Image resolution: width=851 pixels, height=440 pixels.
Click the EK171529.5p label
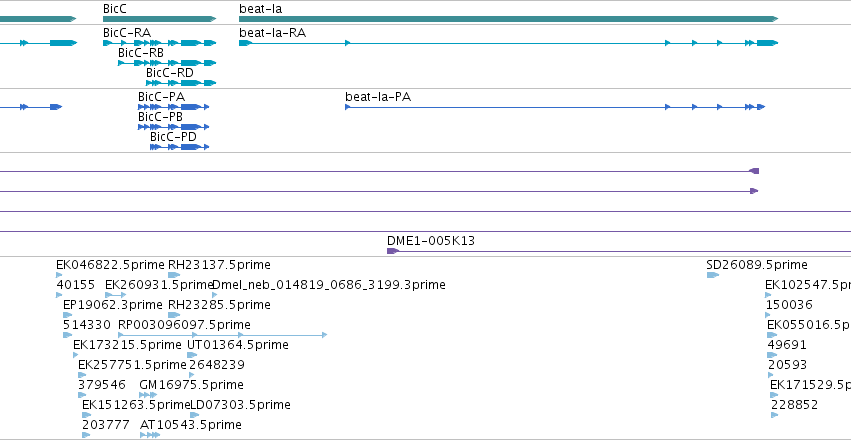point(810,385)
